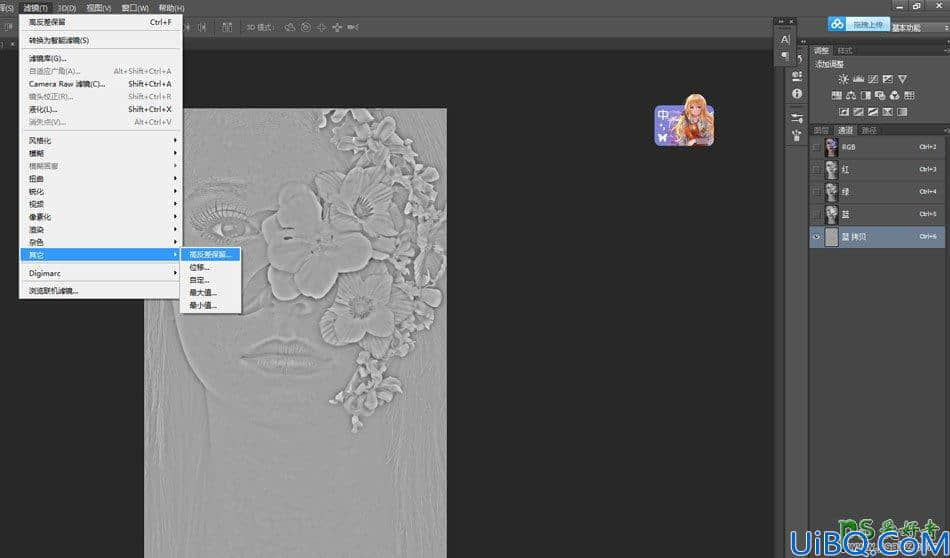
Task: Open the Brush Presets panel icon
Action: point(797,119)
